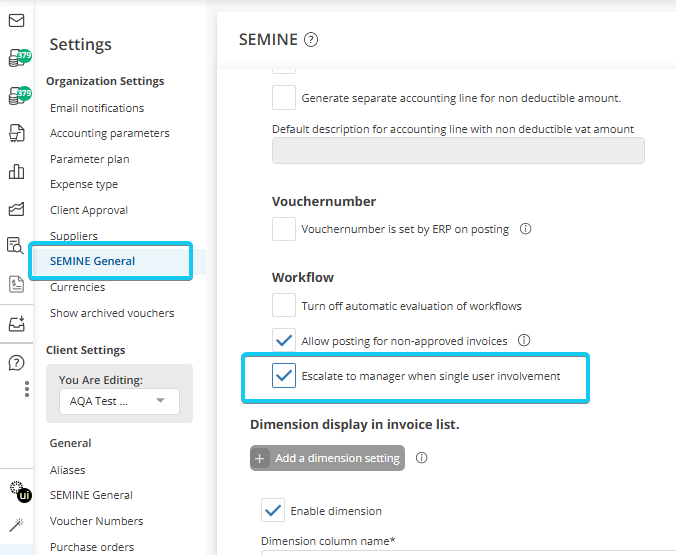Open the three-dot more options in sidebar
This screenshot has width=676, height=555.
click(27, 389)
